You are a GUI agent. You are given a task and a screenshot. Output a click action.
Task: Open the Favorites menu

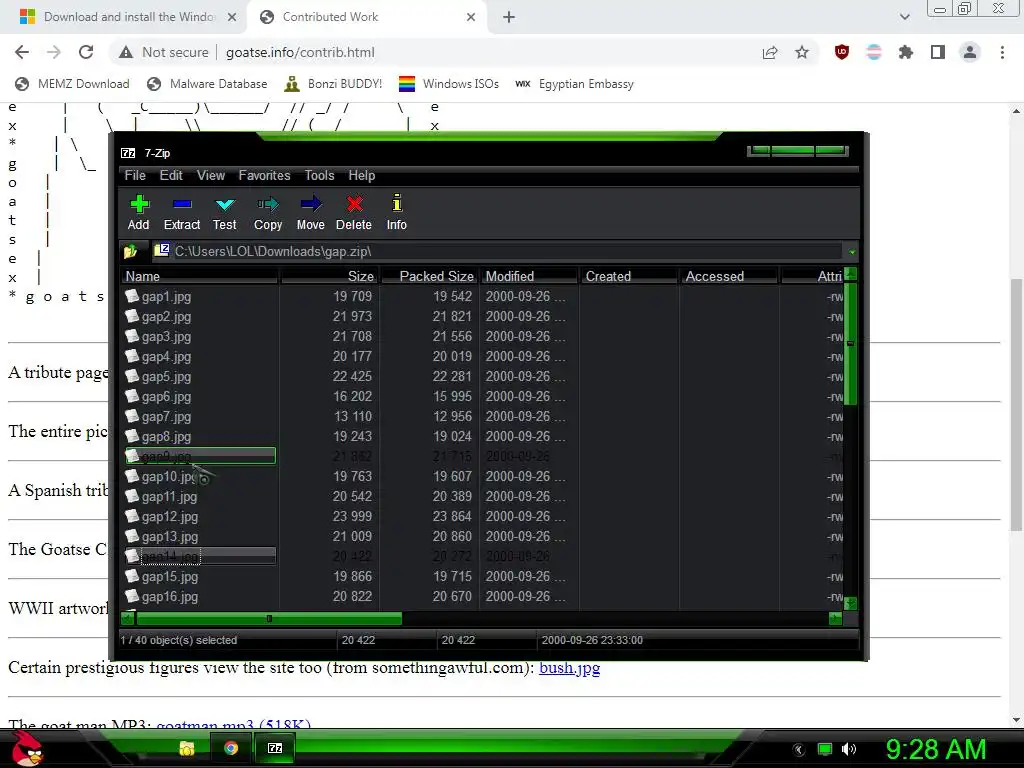click(x=264, y=176)
